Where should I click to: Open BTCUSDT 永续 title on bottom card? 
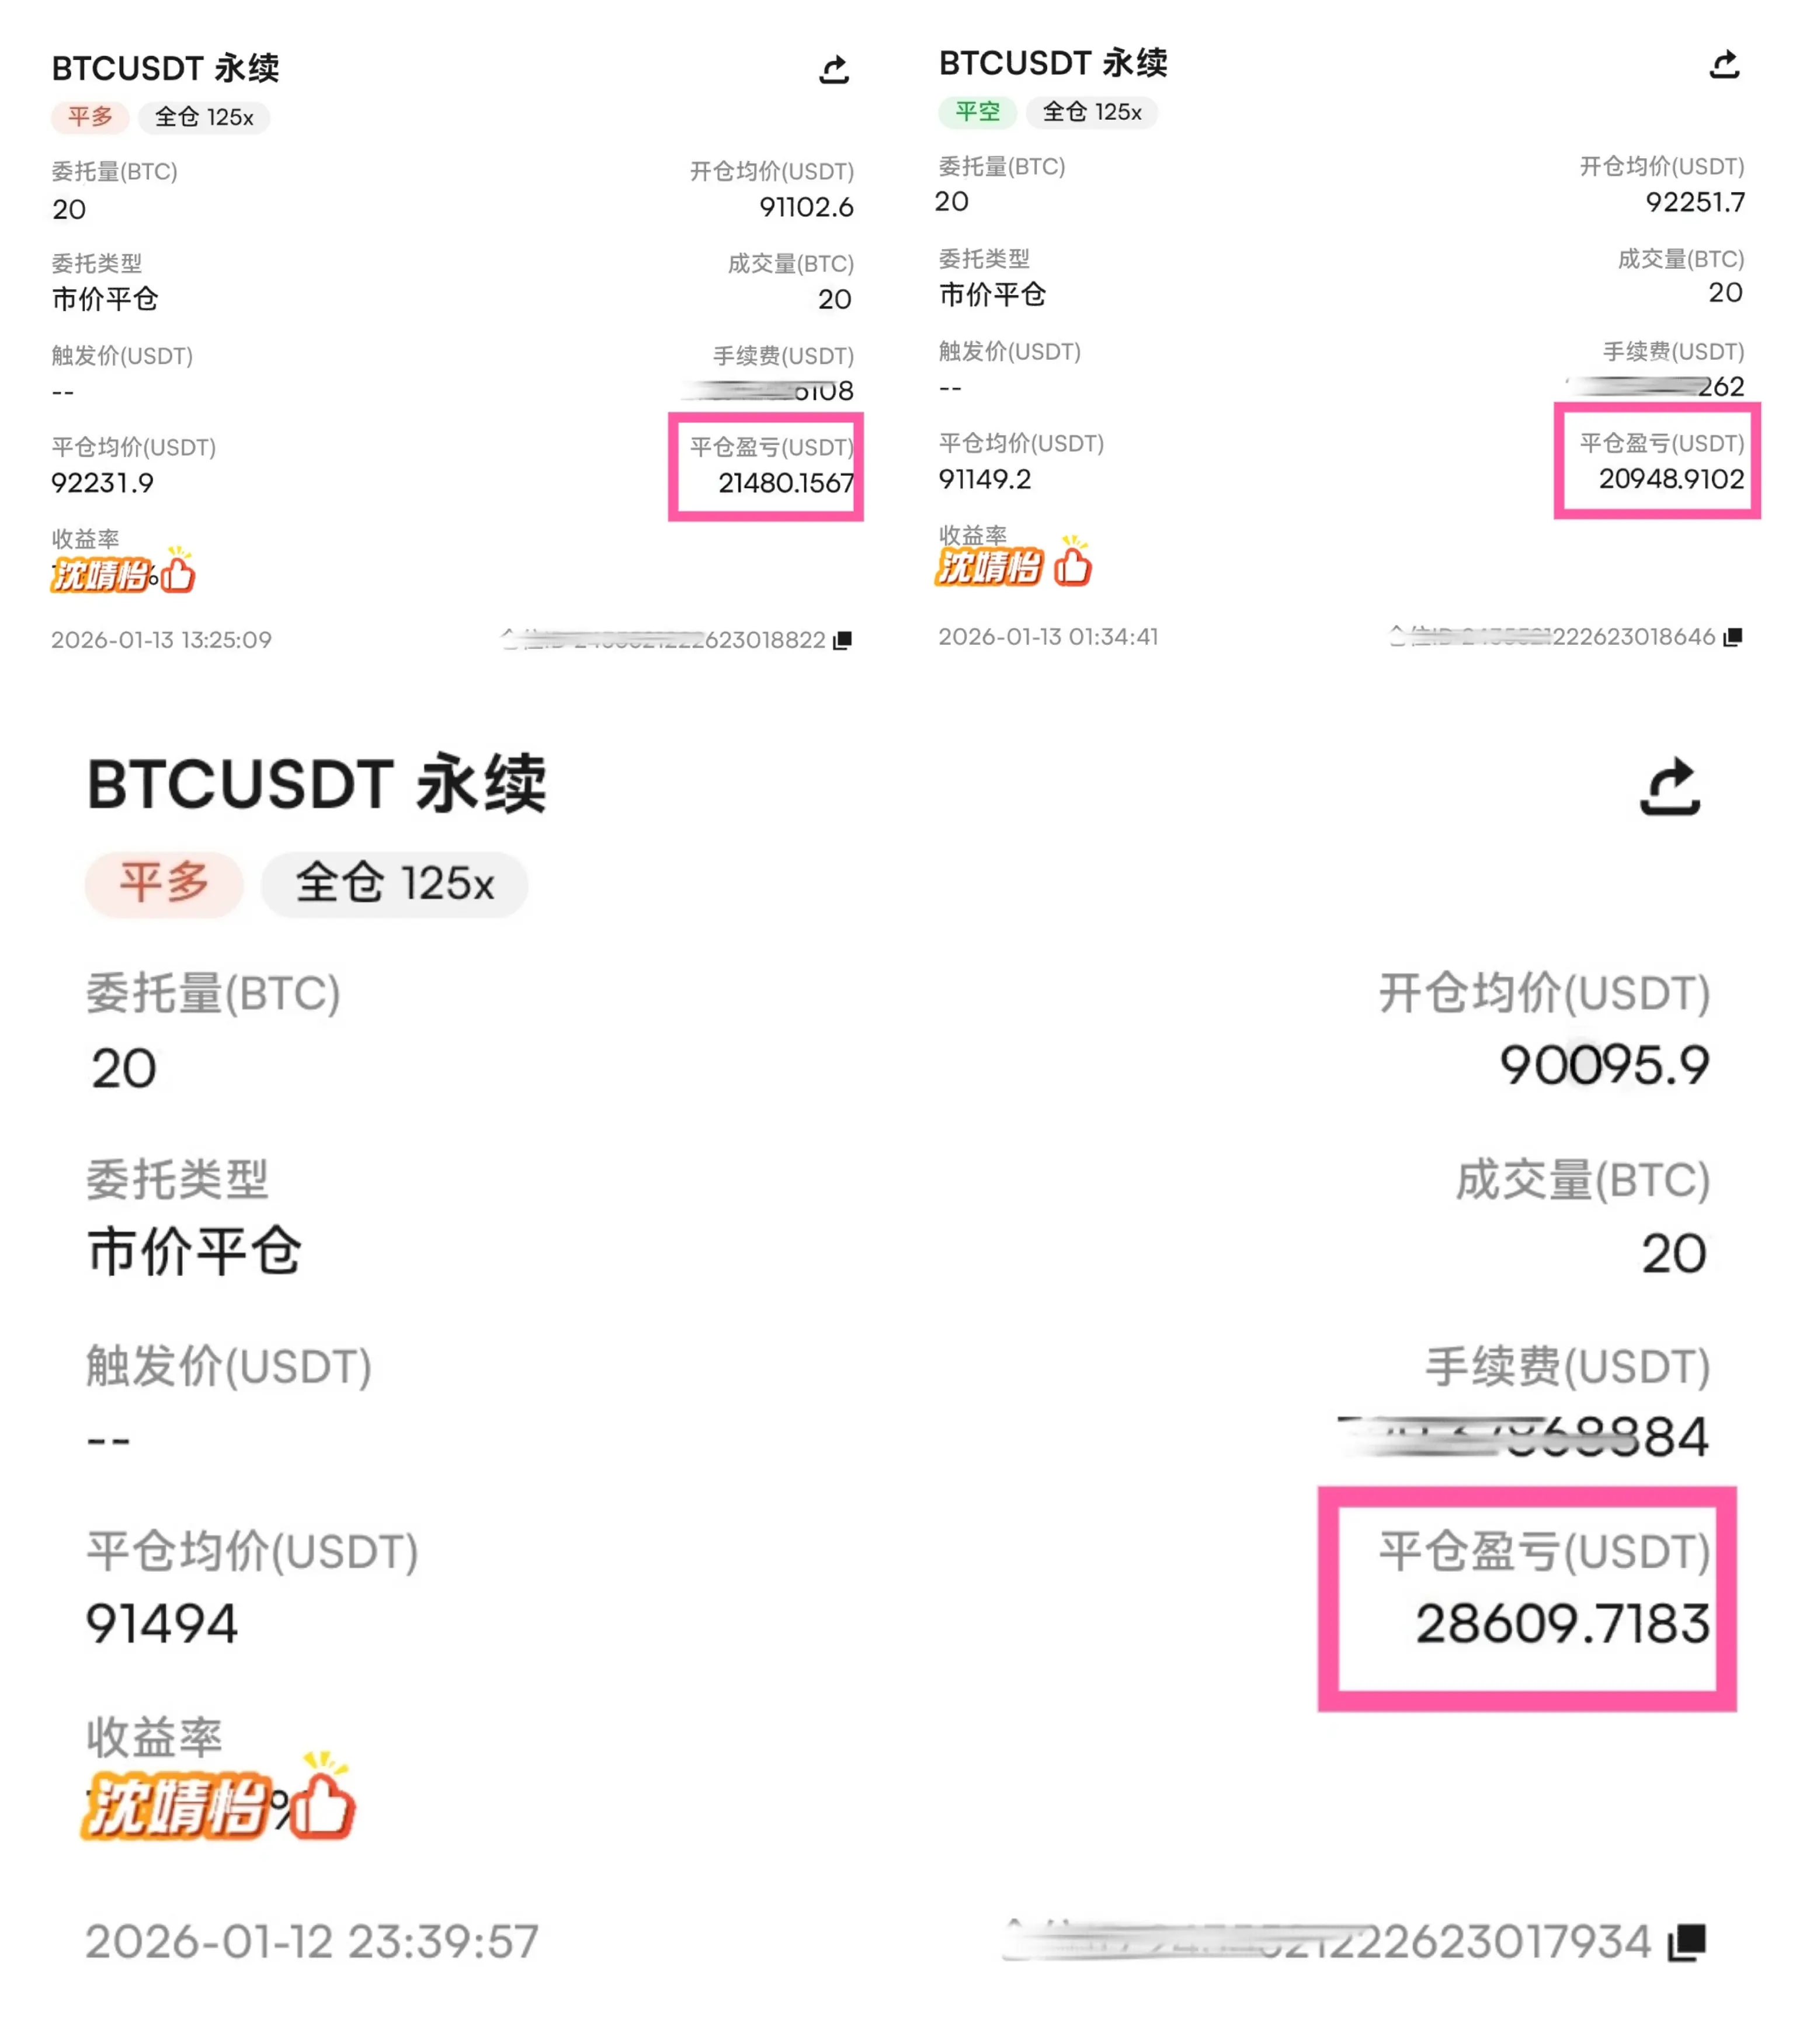tap(316, 784)
